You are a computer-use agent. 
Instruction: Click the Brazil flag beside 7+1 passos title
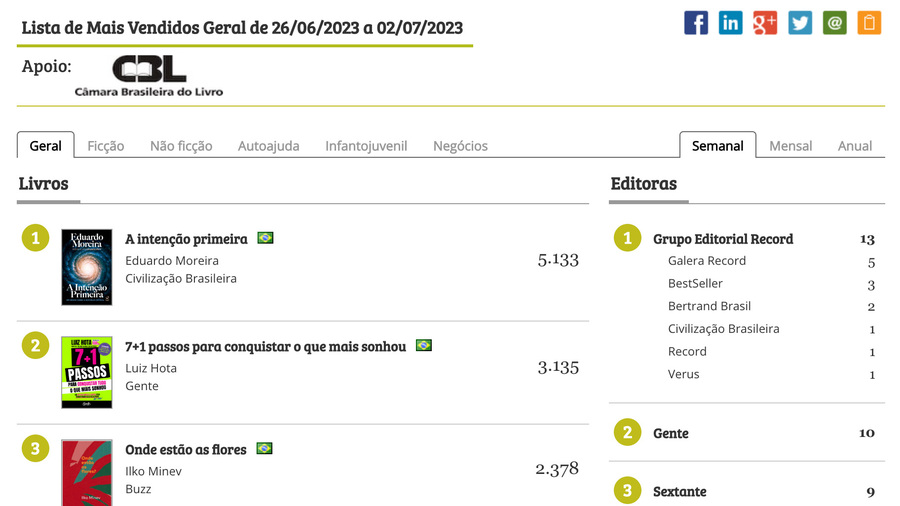pos(424,345)
